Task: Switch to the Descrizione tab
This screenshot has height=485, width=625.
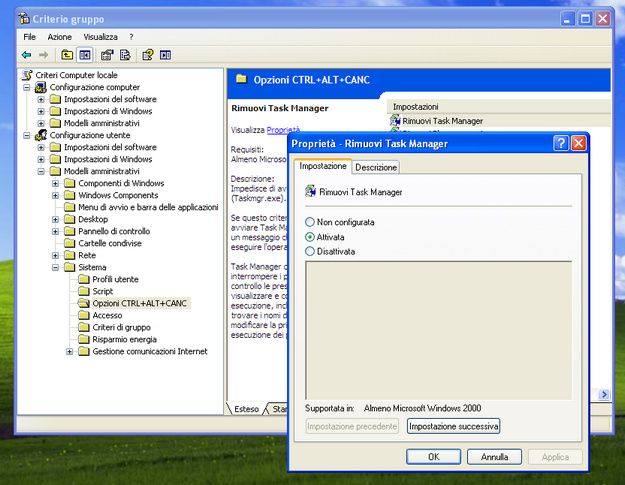Action: pos(376,167)
